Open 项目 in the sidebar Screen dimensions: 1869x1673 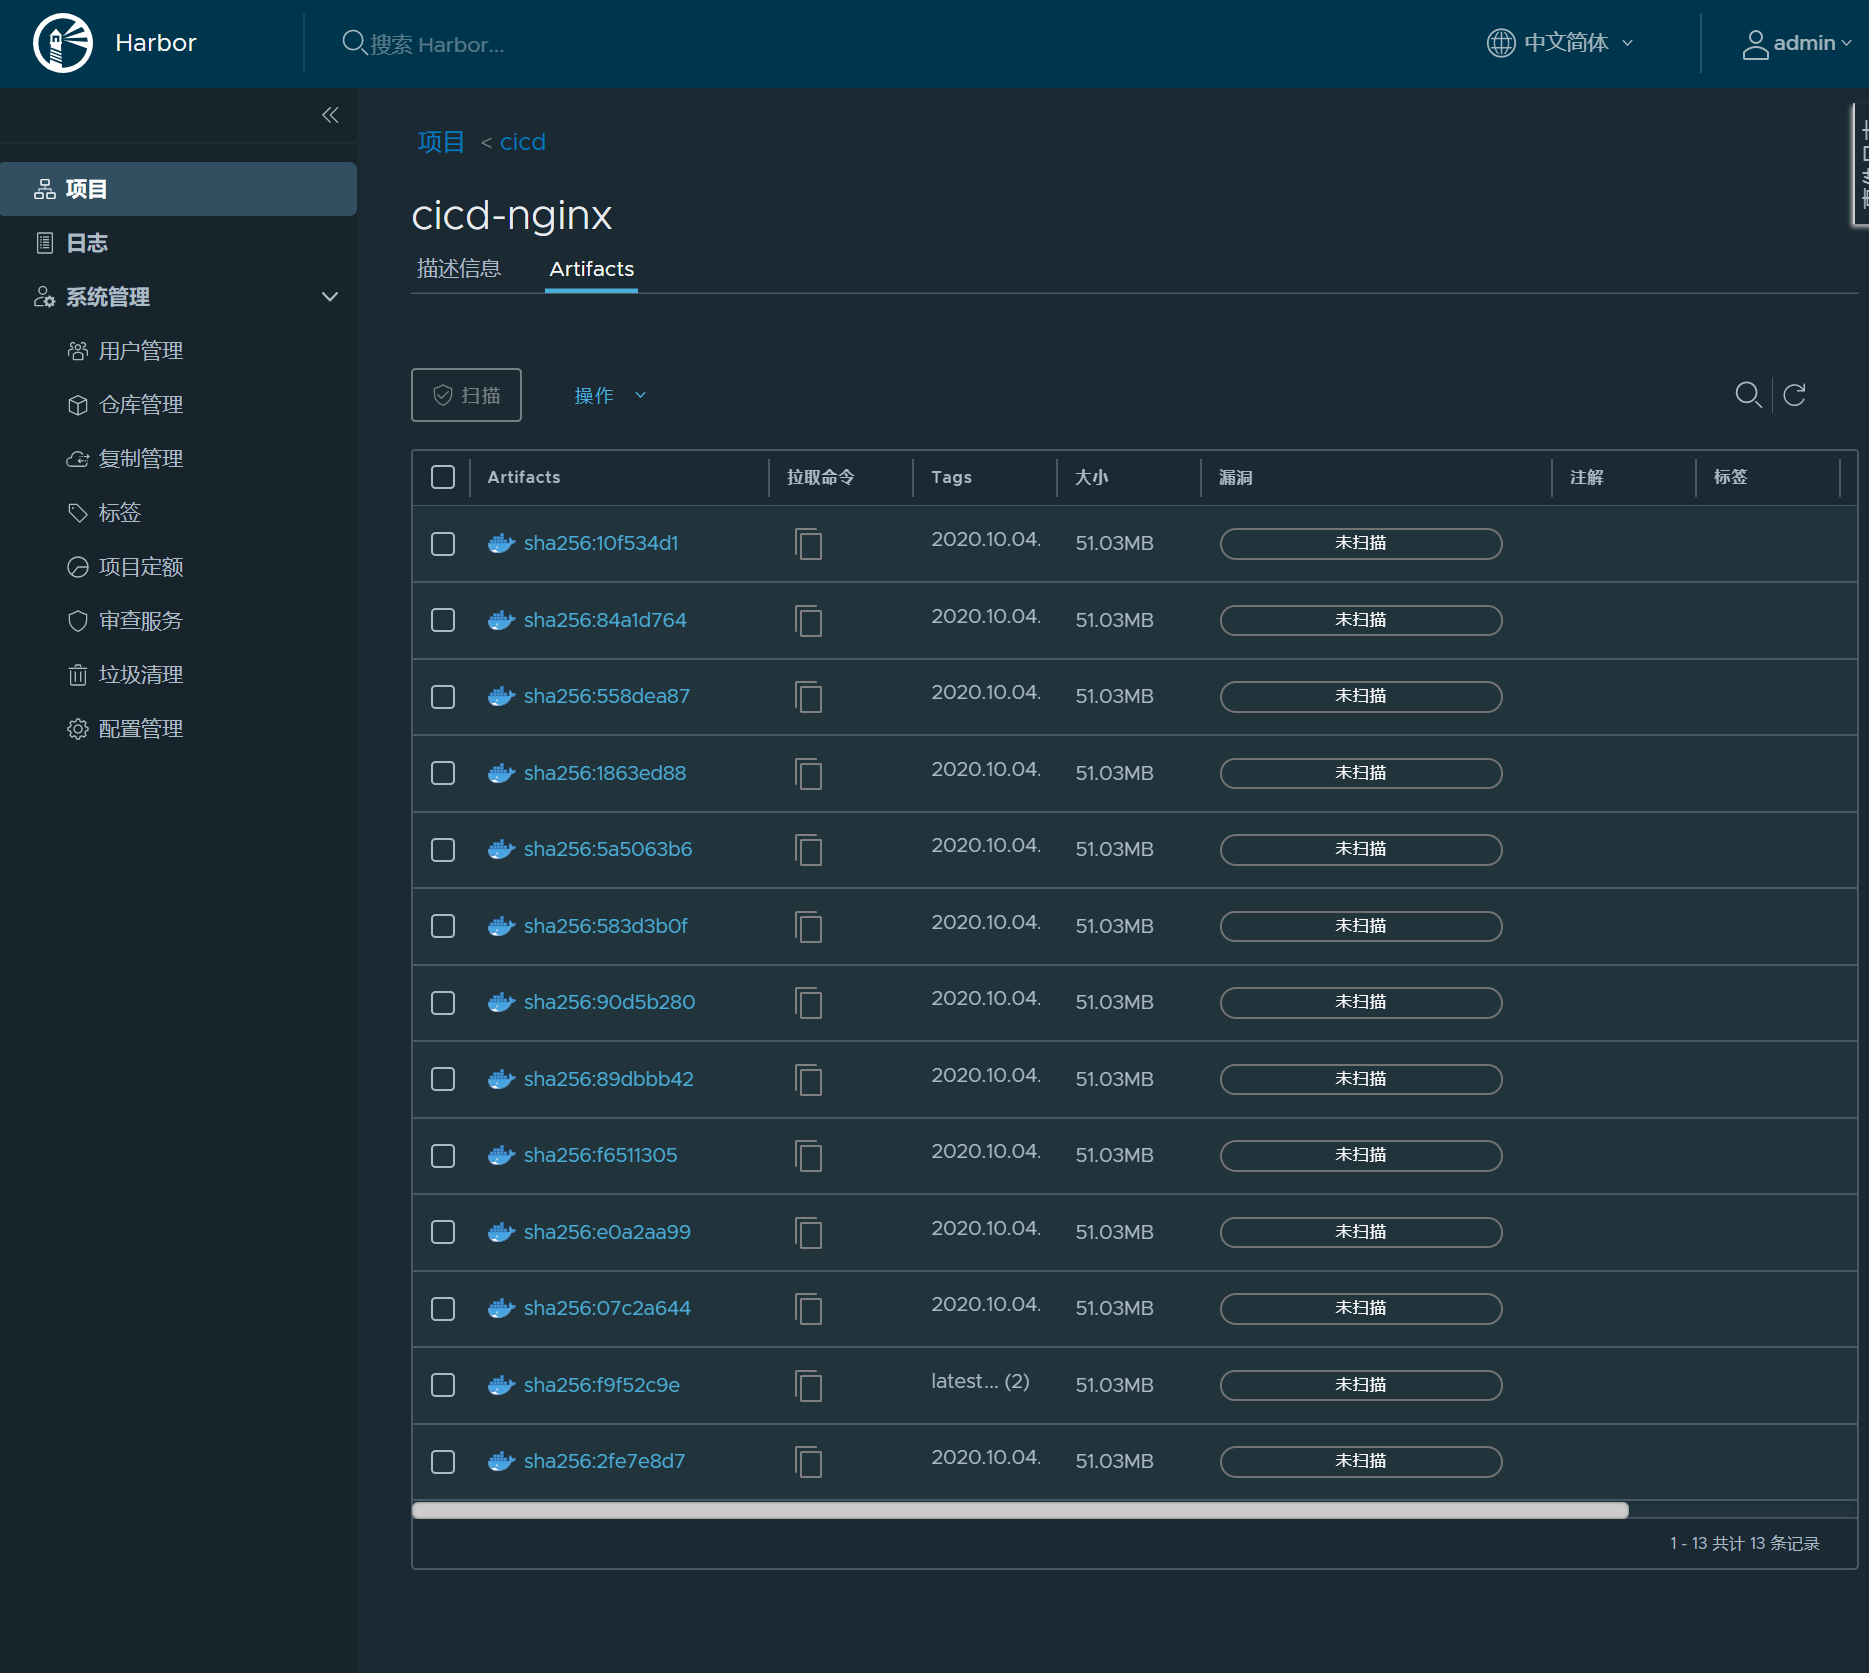point(178,189)
